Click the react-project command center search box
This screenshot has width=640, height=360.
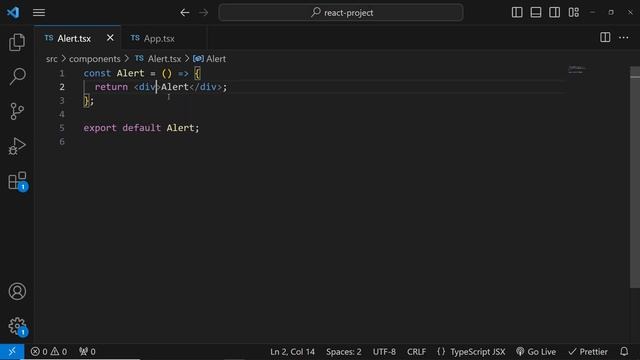tap(341, 13)
